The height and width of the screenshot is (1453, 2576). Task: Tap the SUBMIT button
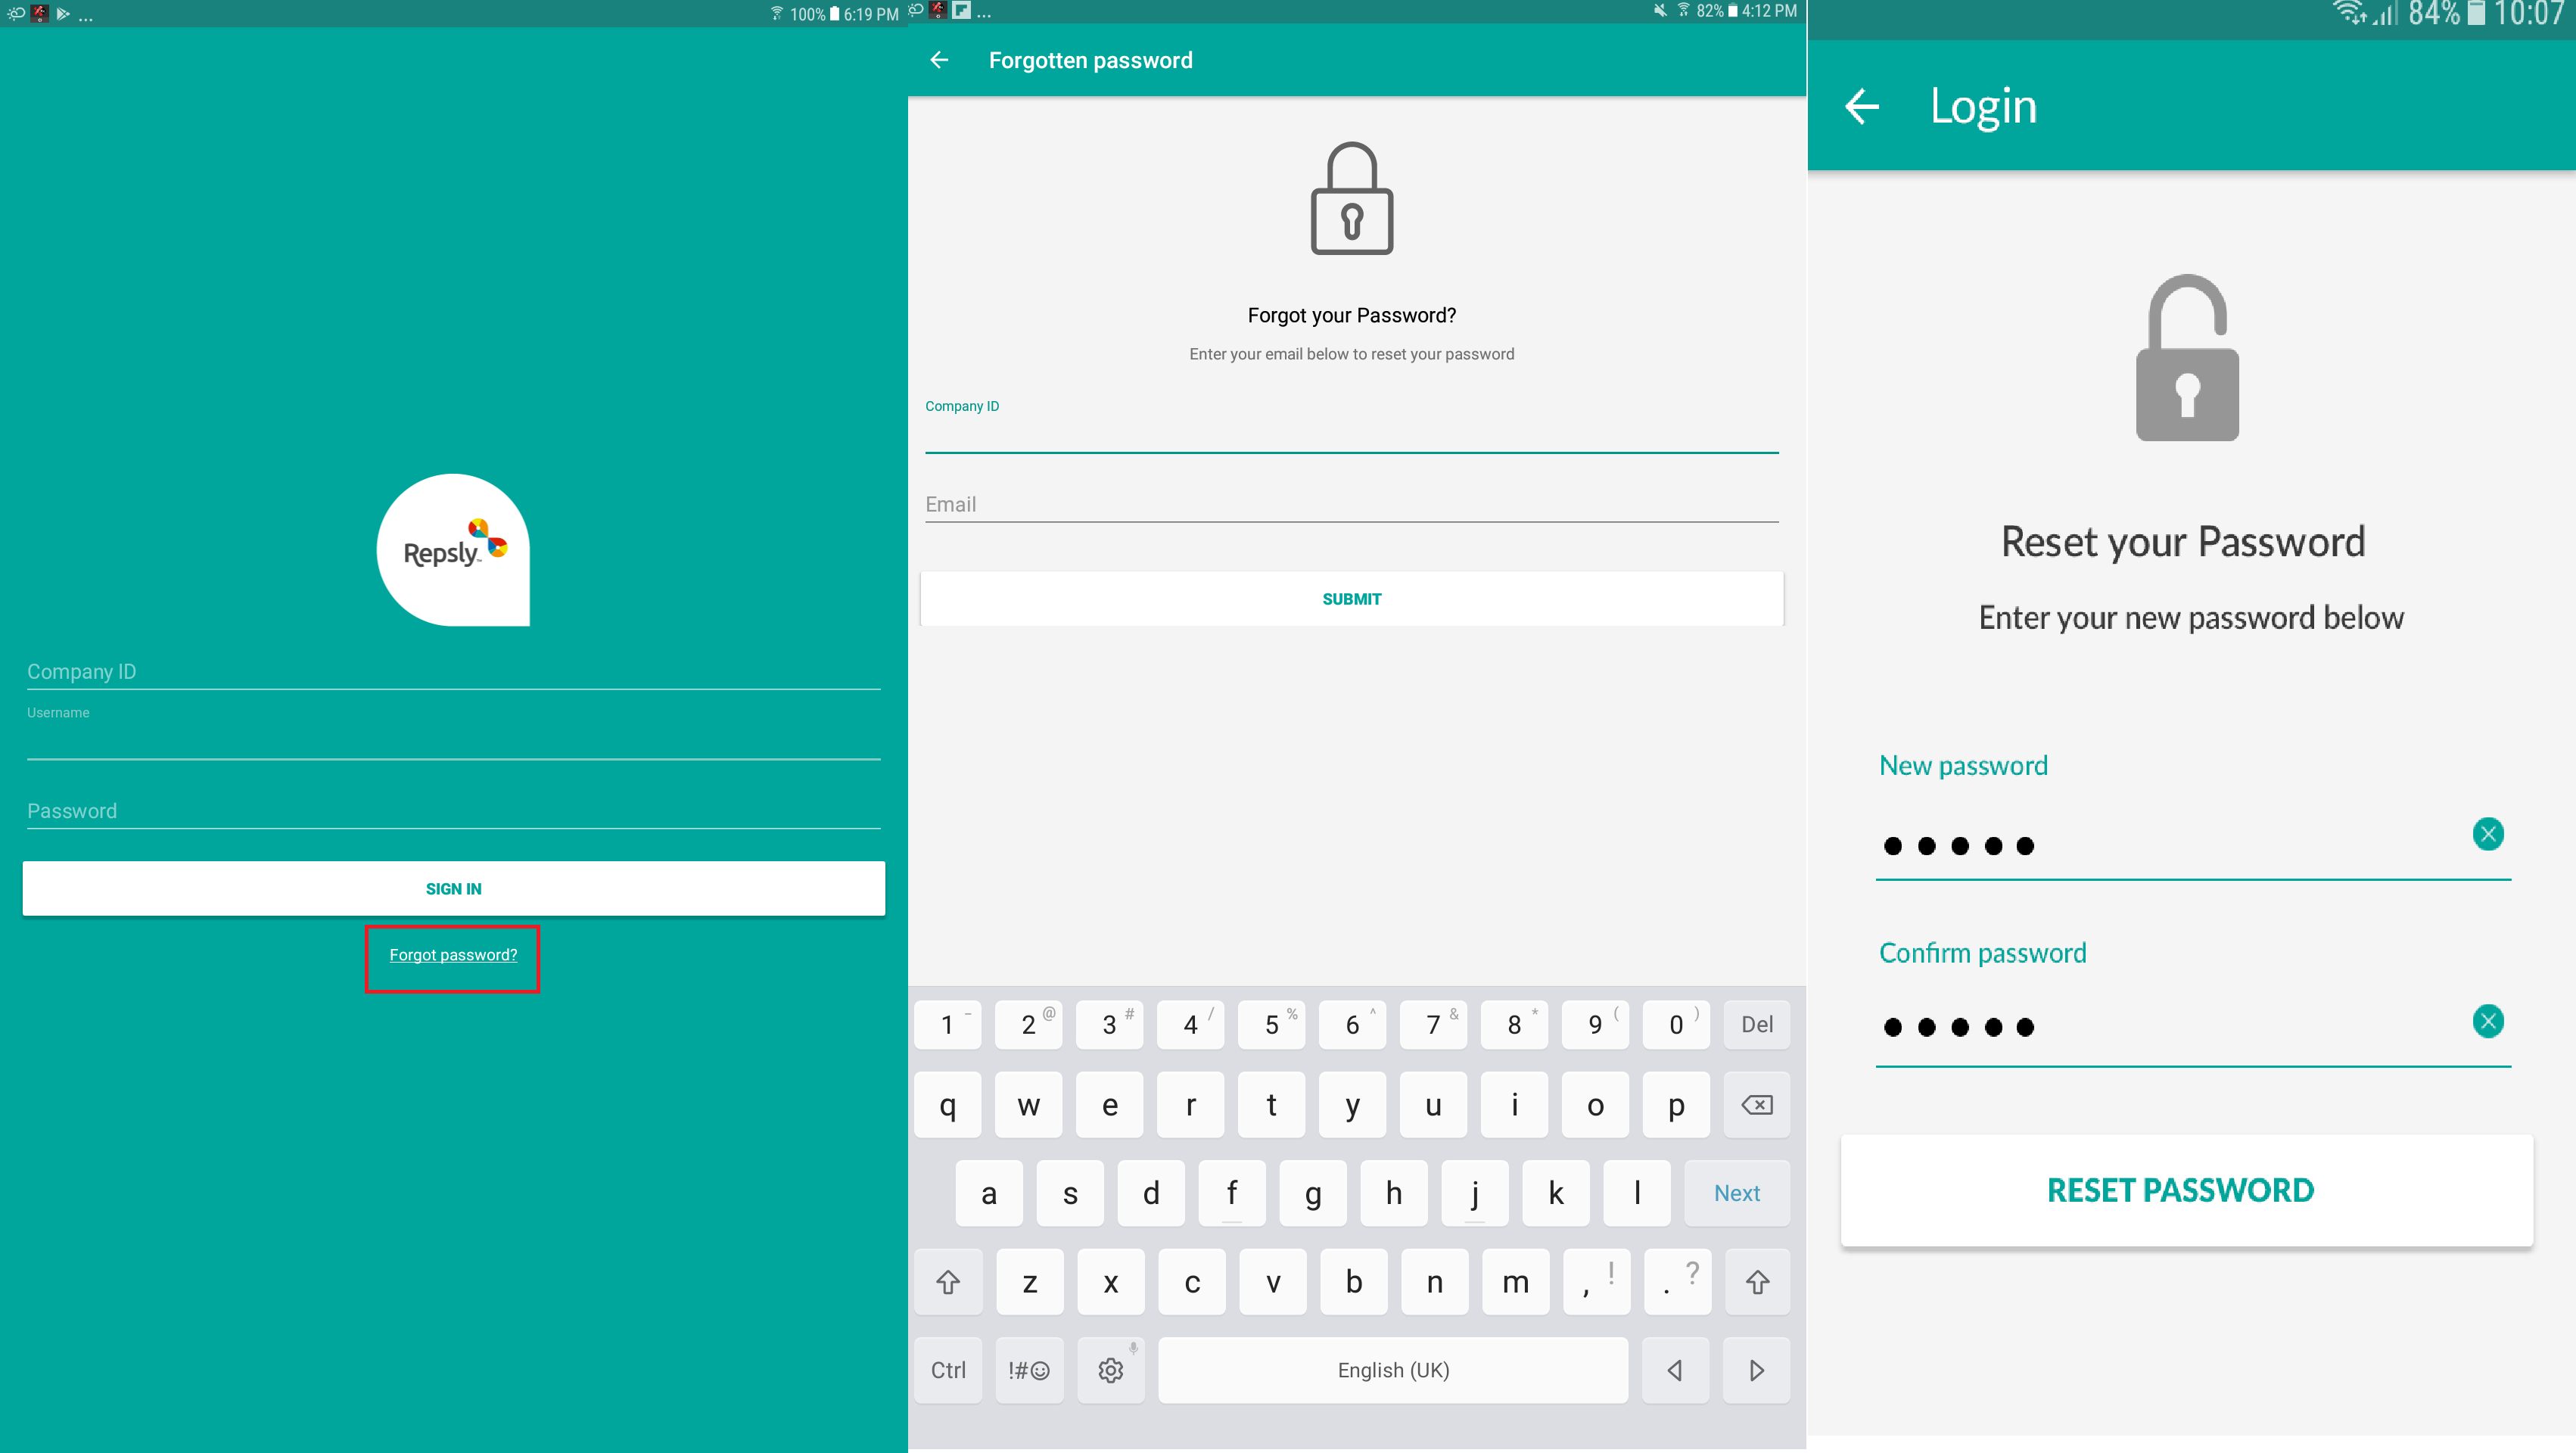pos(1352,599)
